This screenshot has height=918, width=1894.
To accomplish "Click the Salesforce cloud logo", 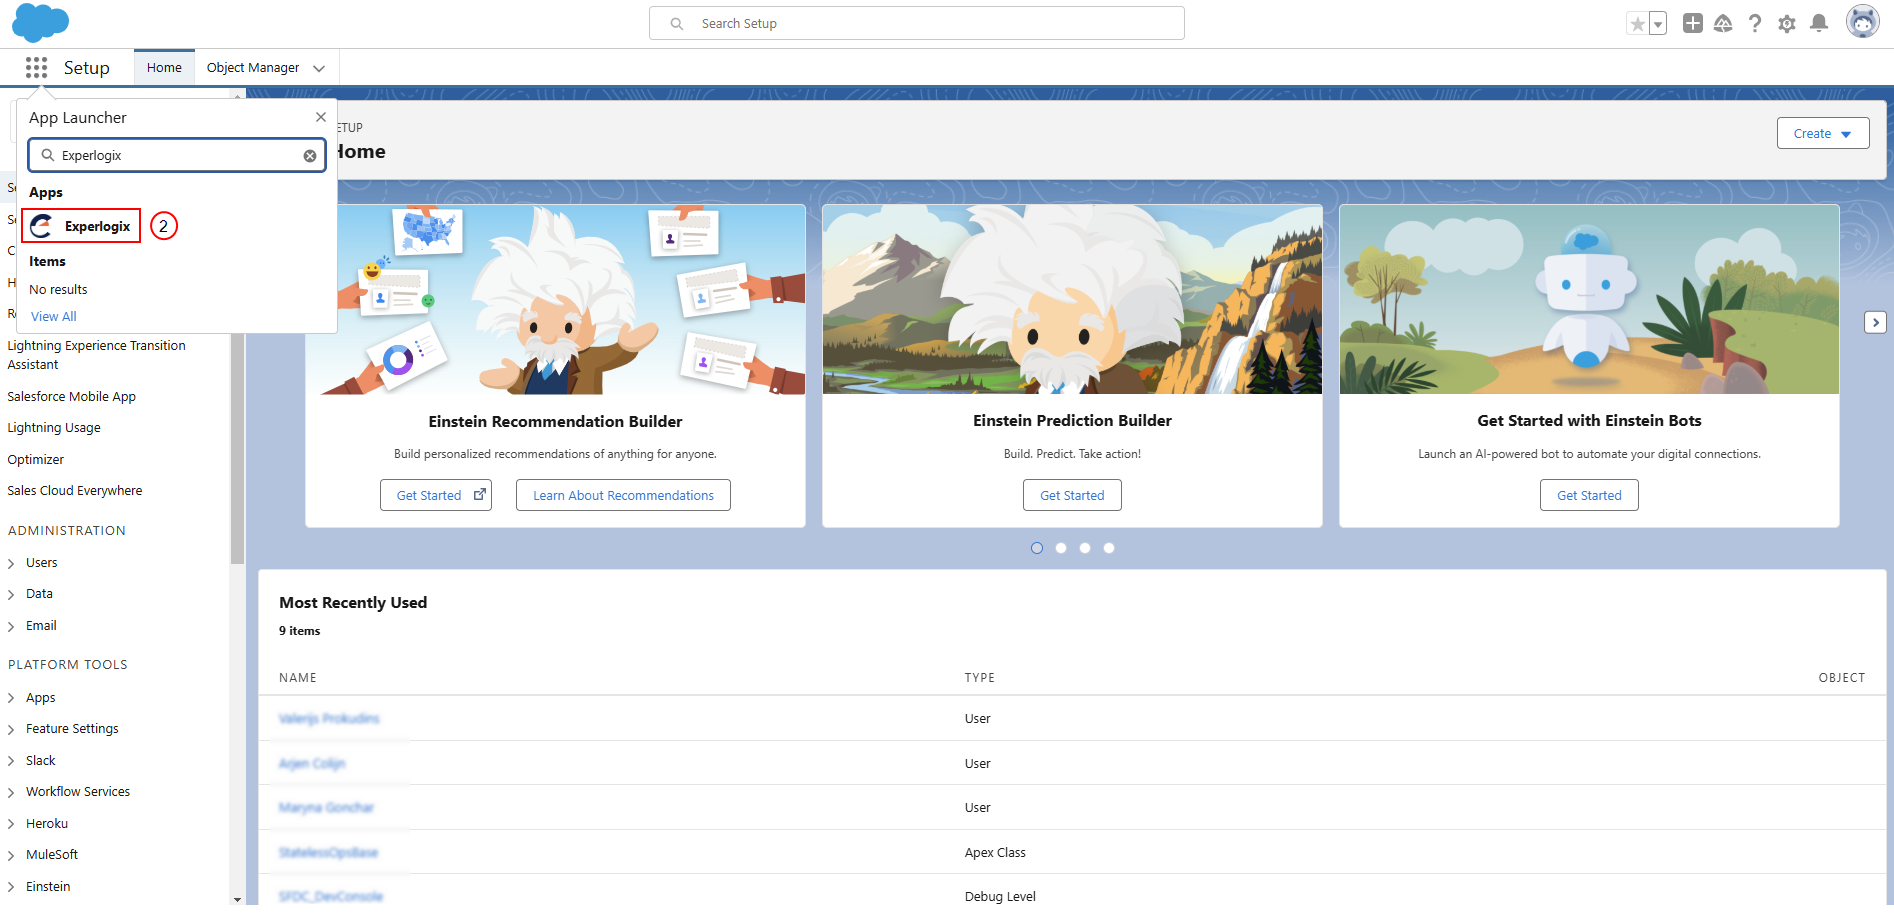I will pos(41,23).
